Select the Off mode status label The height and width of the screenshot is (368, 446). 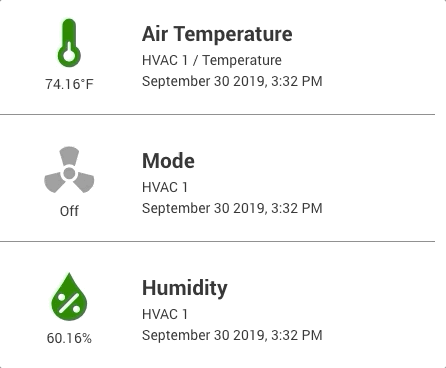(x=69, y=211)
